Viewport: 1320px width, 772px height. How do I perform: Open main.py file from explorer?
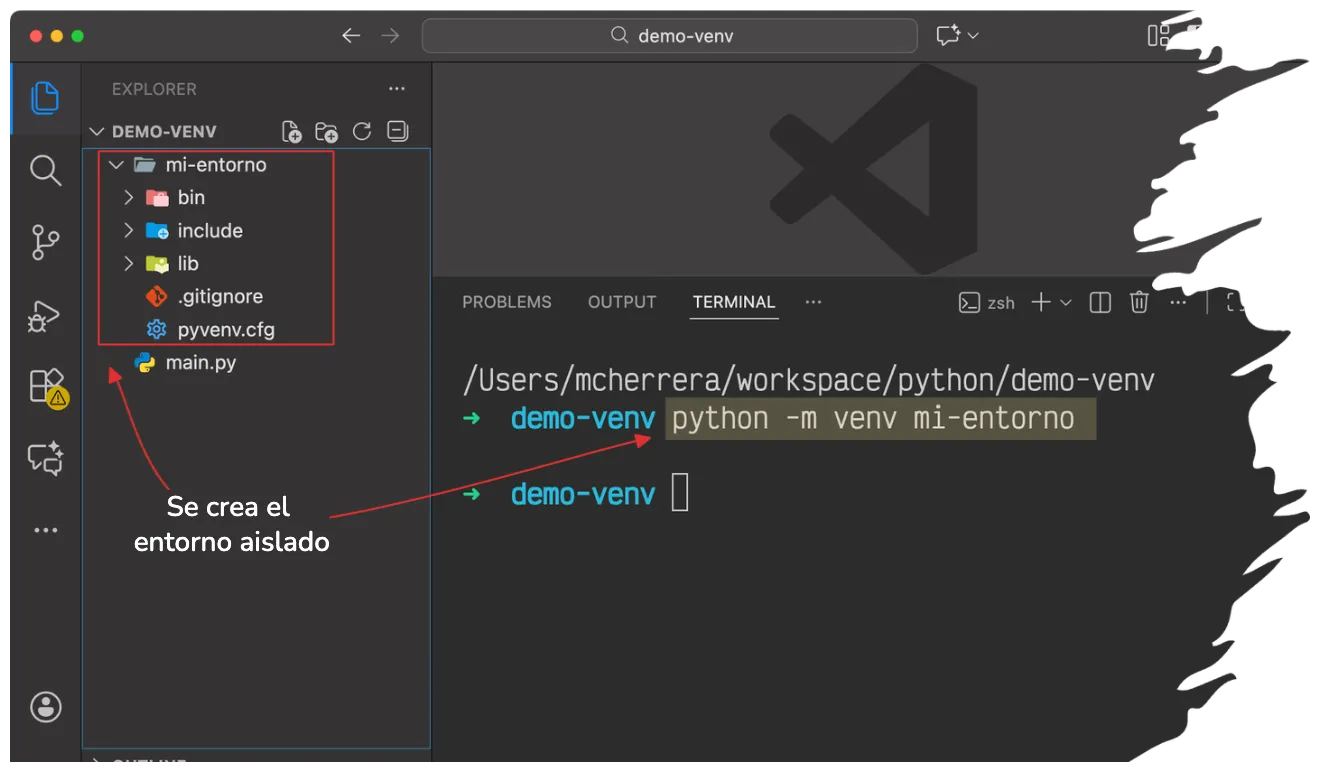[200, 362]
